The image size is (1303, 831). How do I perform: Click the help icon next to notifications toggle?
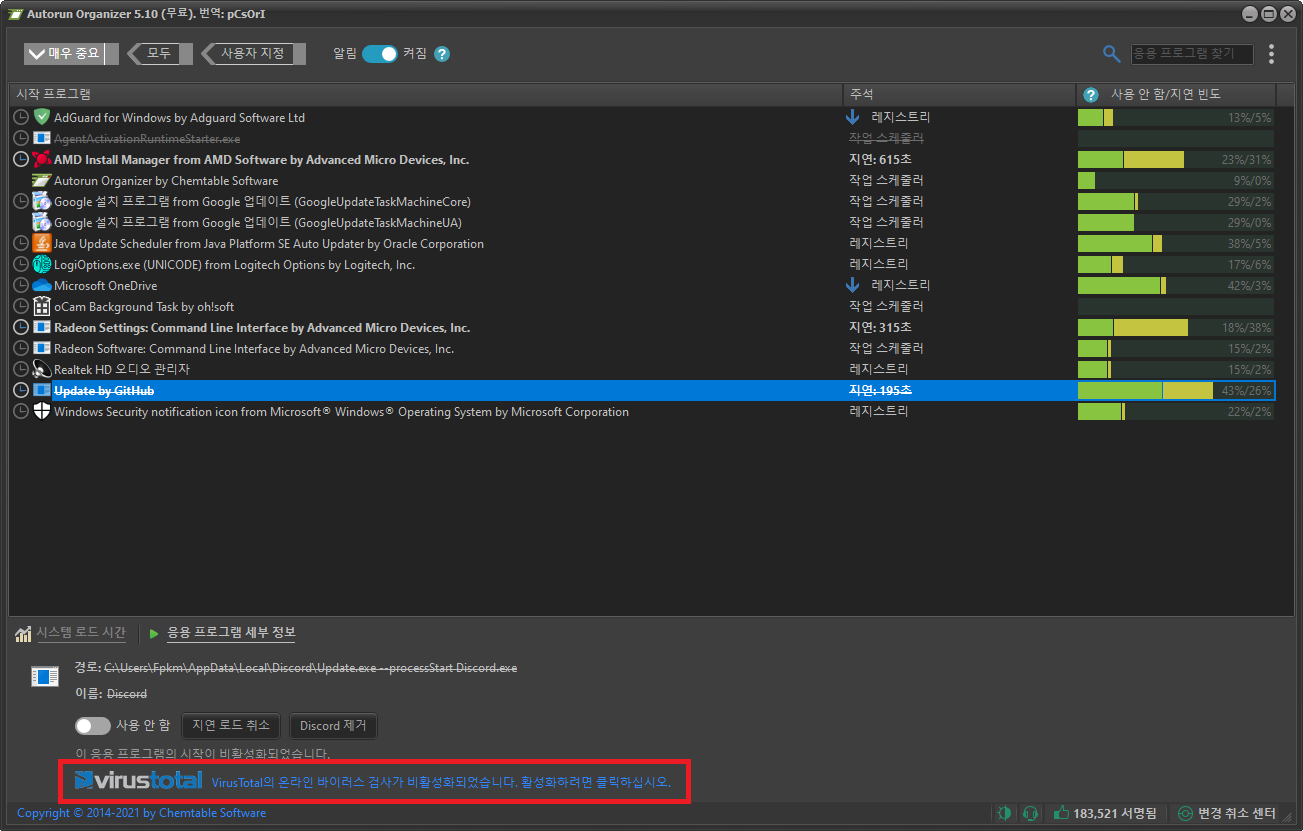[442, 54]
